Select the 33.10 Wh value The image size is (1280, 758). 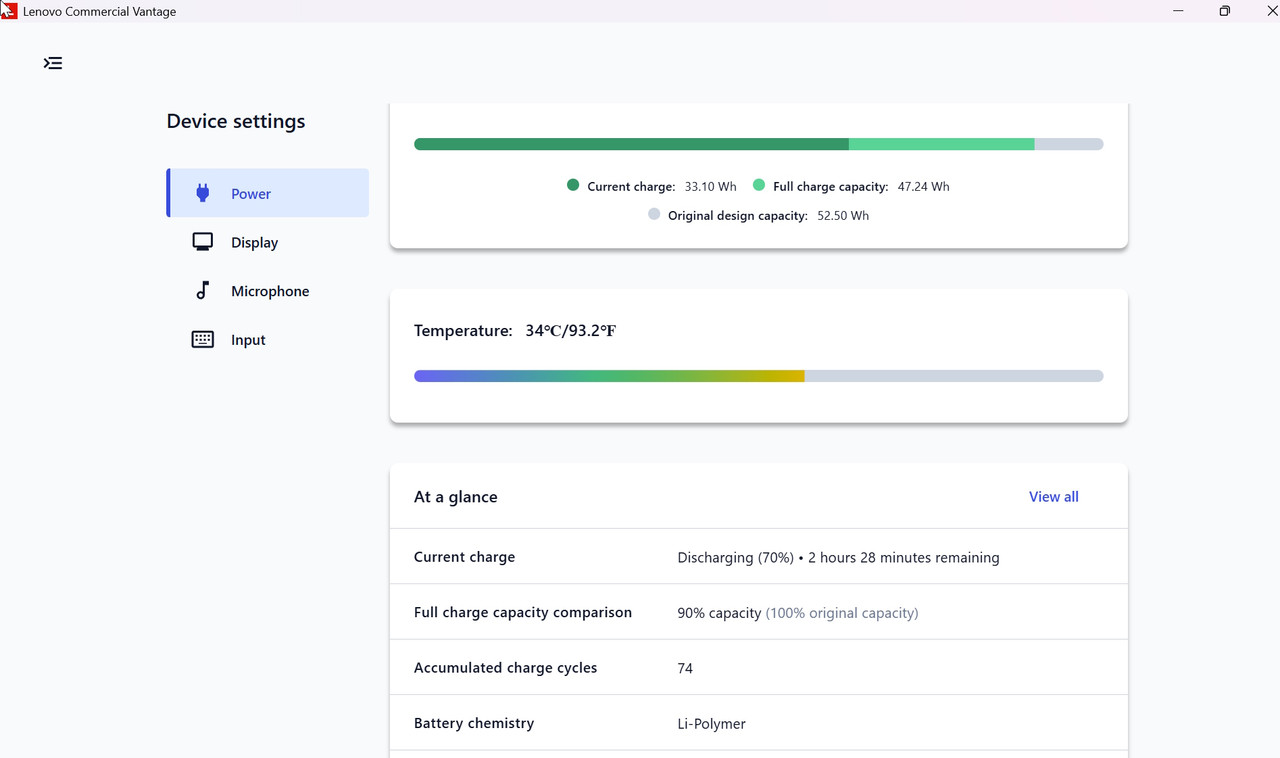(x=711, y=187)
